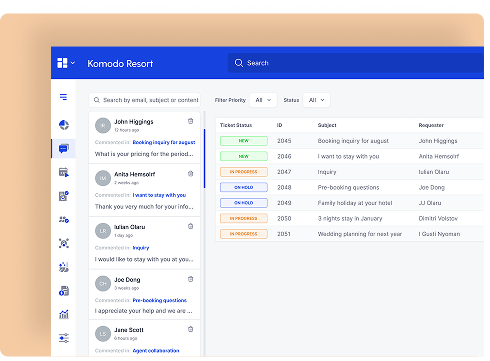490x361 pixels.
Task: Open the app switcher grid icon
Action: tap(62, 63)
